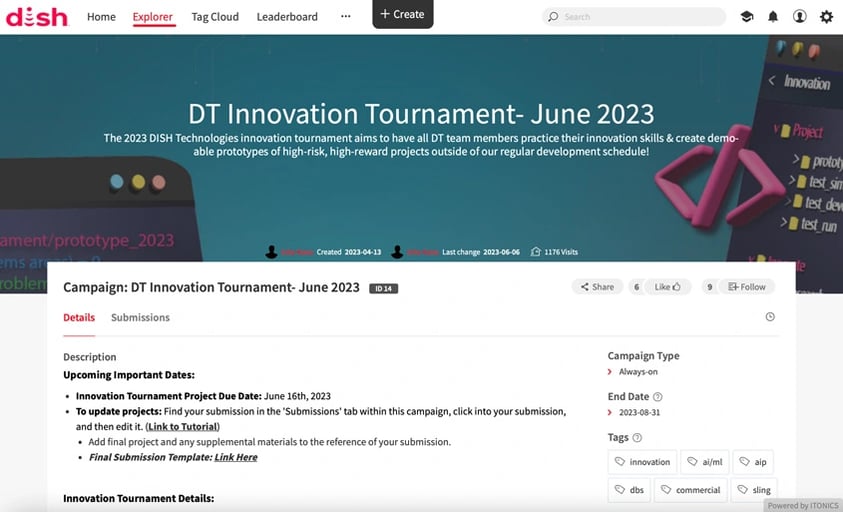Click the Innovation Tournament Details heading
Viewport: 843px width, 512px height.
click(x=139, y=499)
